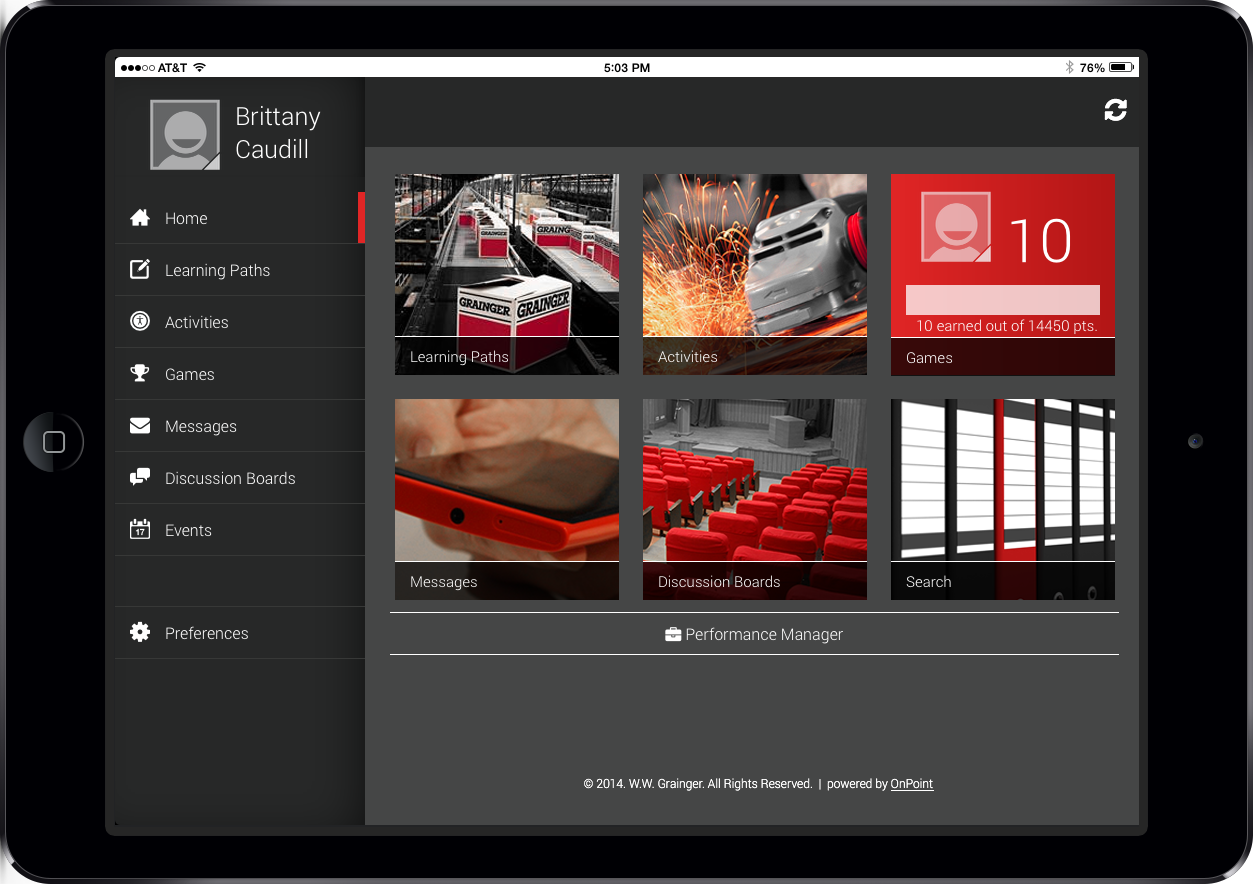Click the Home house icon in sidebar
Viewport: 1253px width, 884px height.
pos(140,218)
